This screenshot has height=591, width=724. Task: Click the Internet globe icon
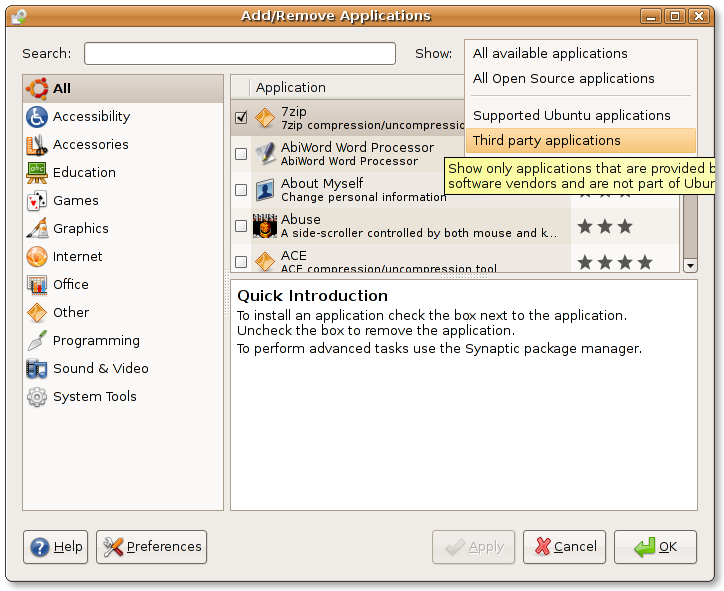click(37, 256)
